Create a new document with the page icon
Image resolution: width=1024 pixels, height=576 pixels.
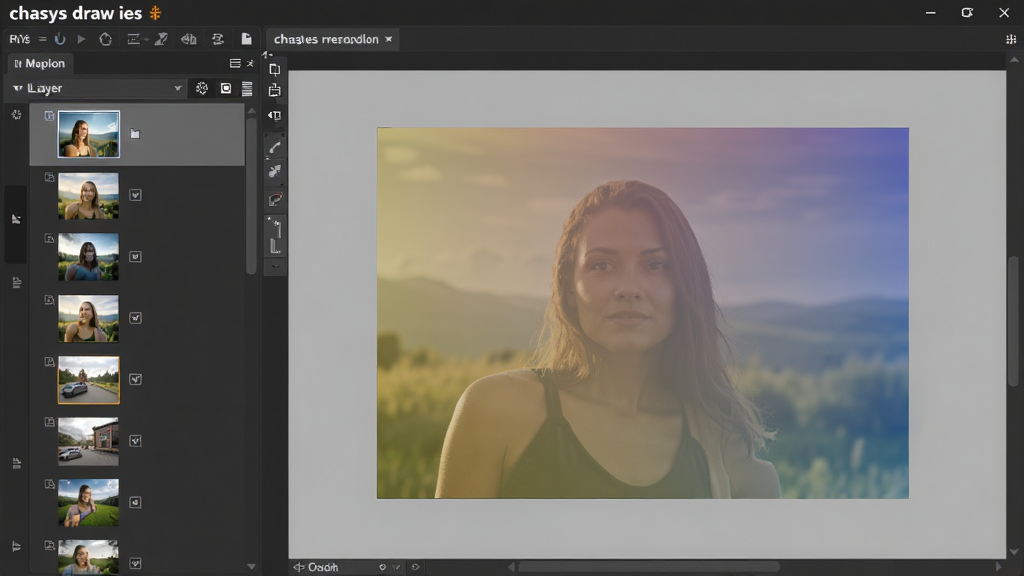(x=246, y=39)
